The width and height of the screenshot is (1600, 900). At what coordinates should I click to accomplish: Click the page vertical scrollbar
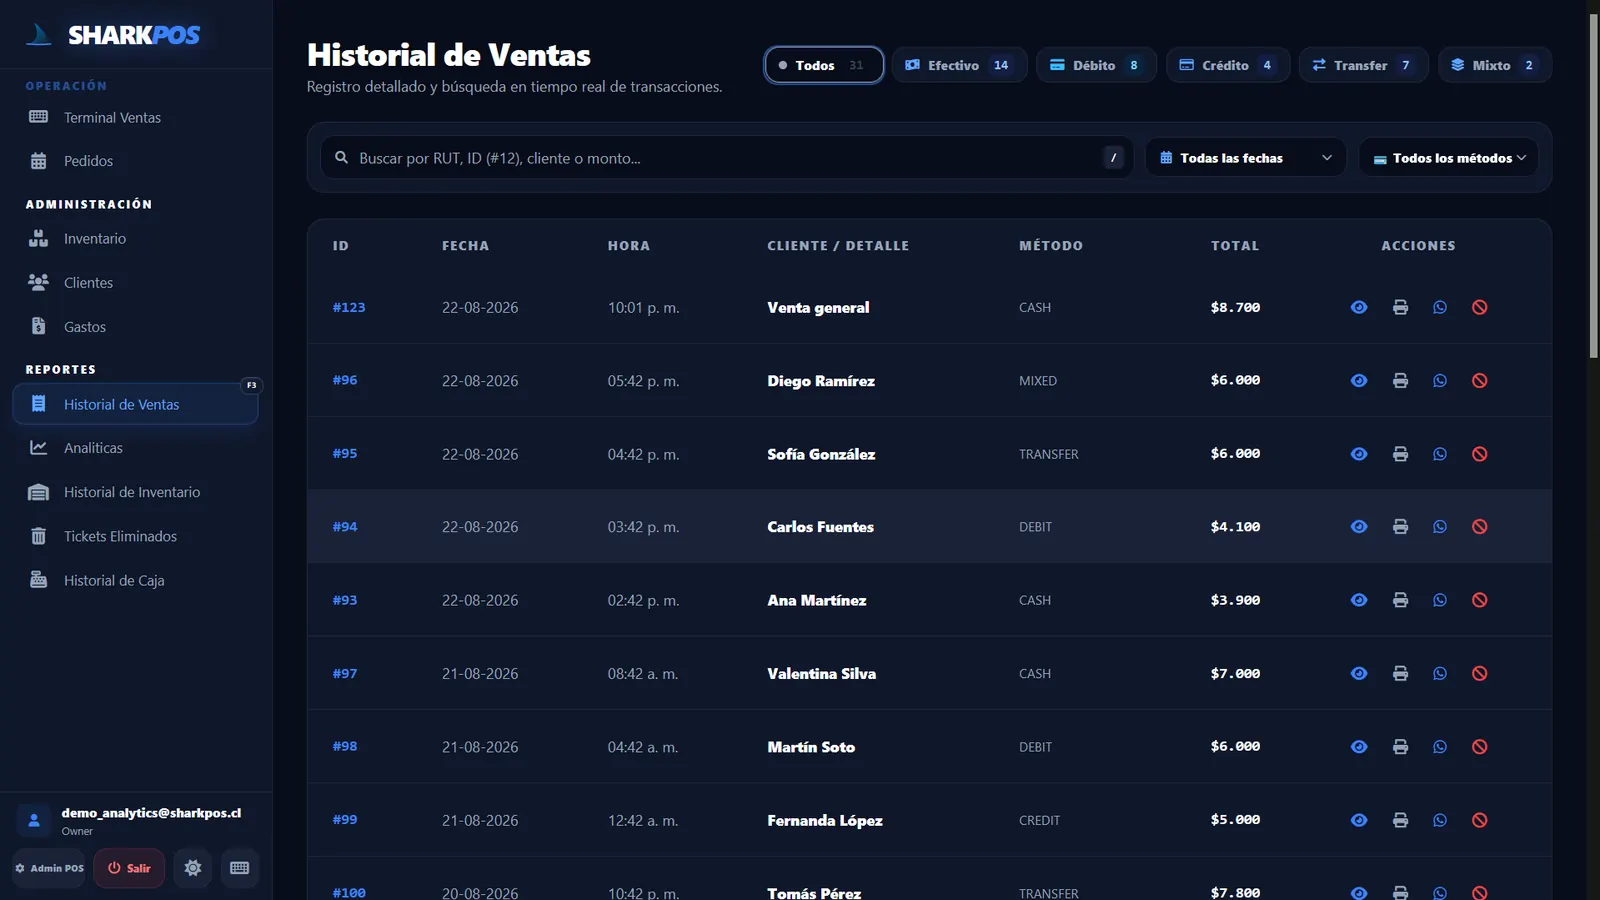point(1594,186)
